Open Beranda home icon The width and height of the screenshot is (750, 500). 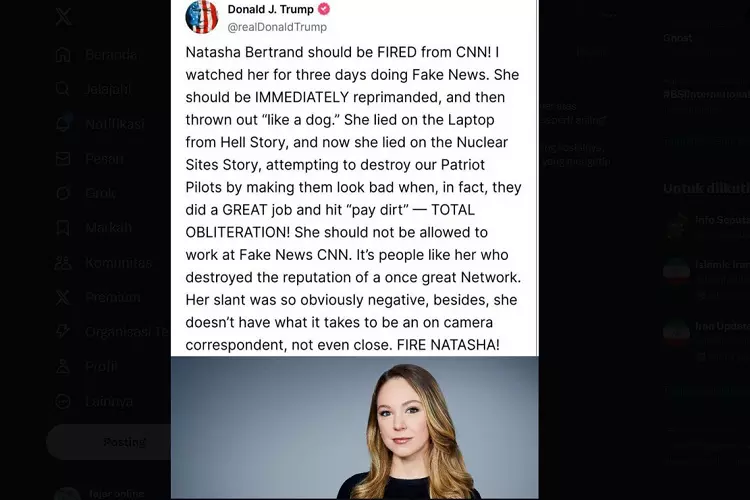pos(63,55)
